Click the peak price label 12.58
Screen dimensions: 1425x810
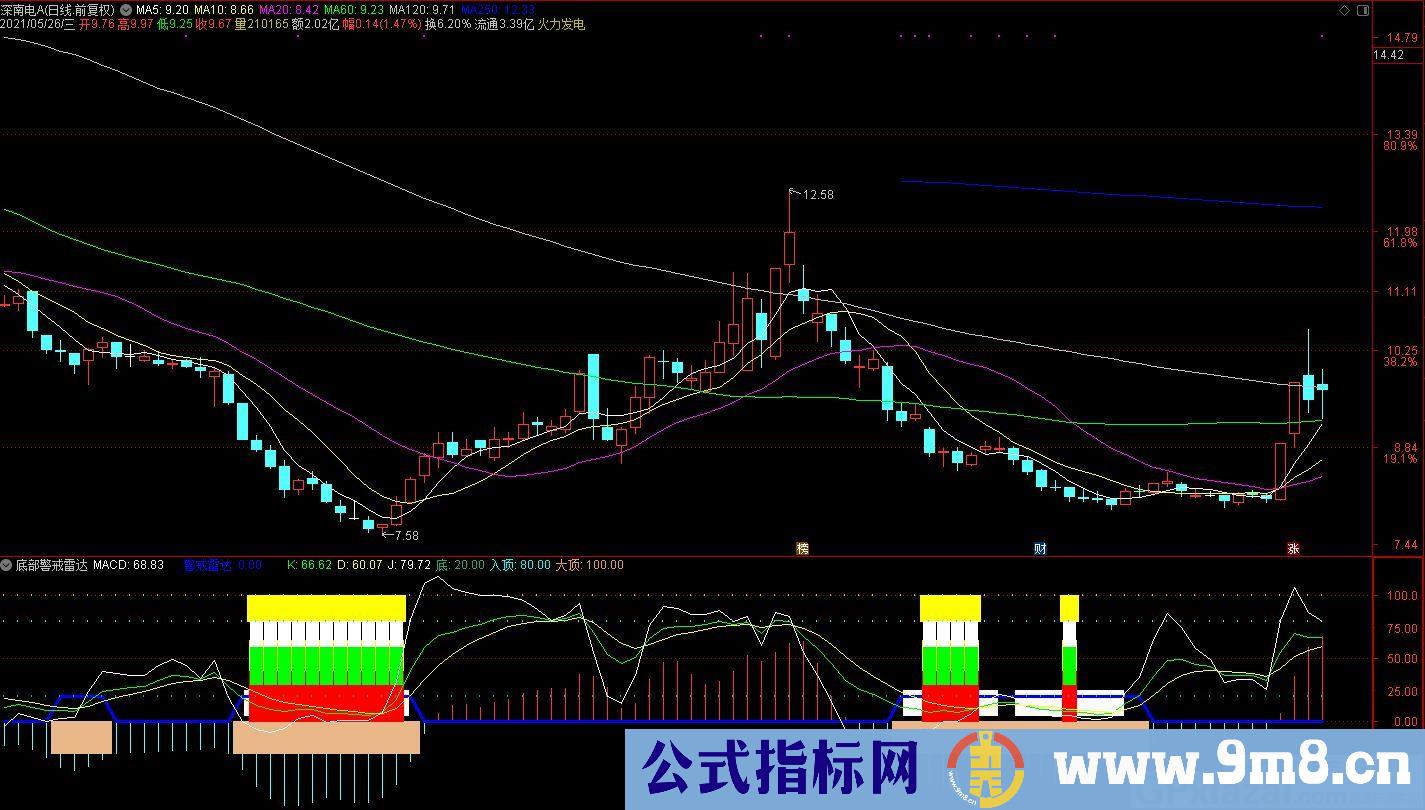coord(818,195)
